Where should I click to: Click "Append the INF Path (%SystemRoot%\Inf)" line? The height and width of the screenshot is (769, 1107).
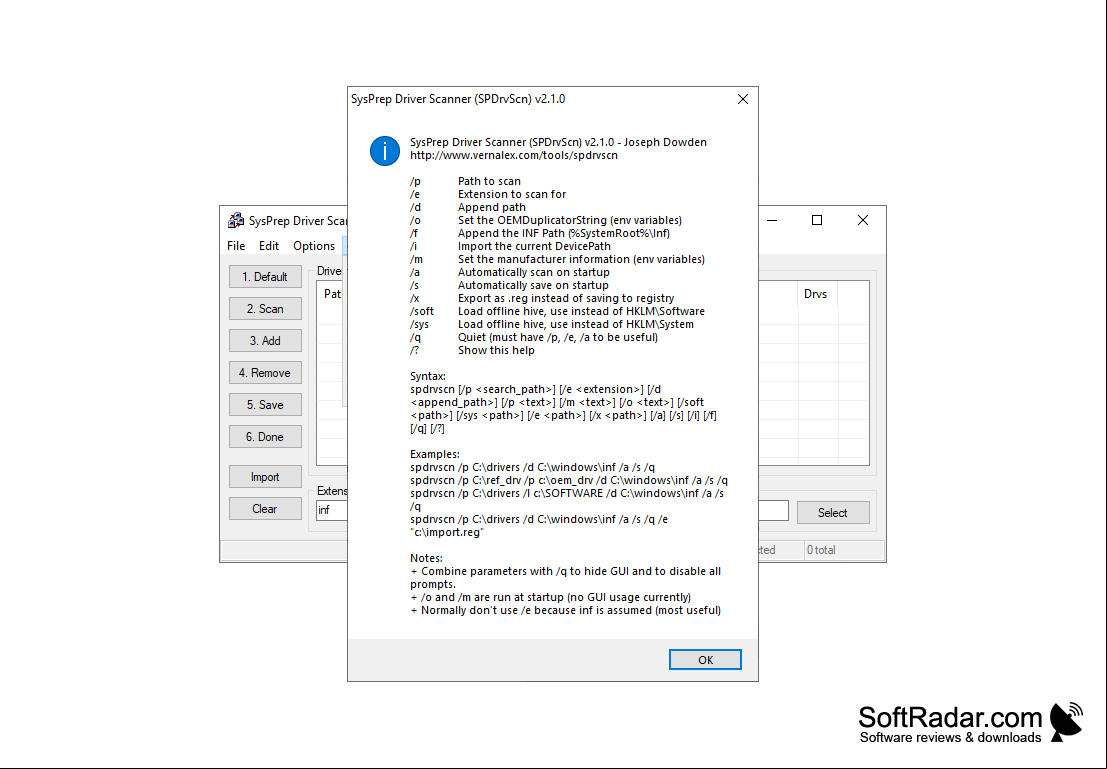(564, 233)
